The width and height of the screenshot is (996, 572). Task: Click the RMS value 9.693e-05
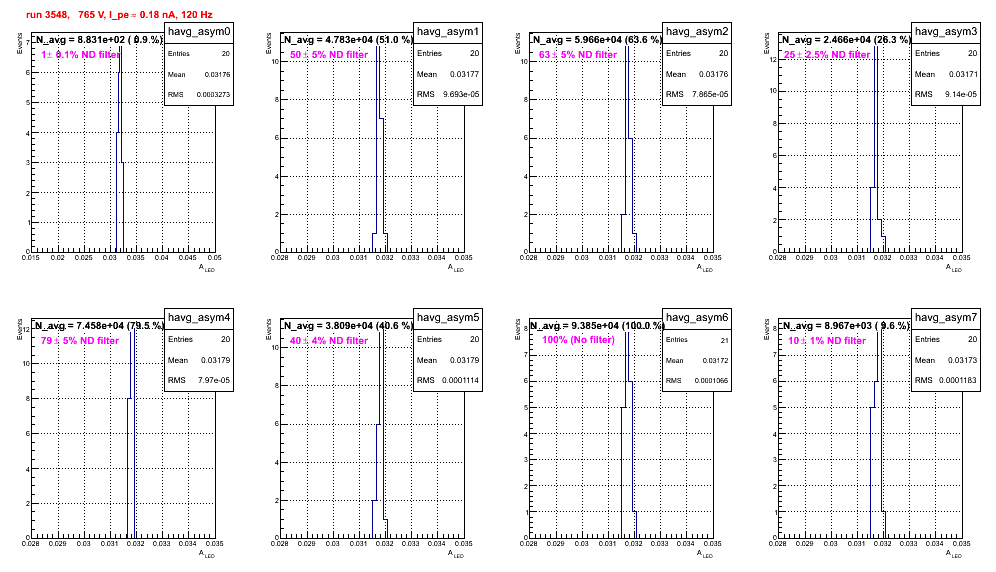461,94
